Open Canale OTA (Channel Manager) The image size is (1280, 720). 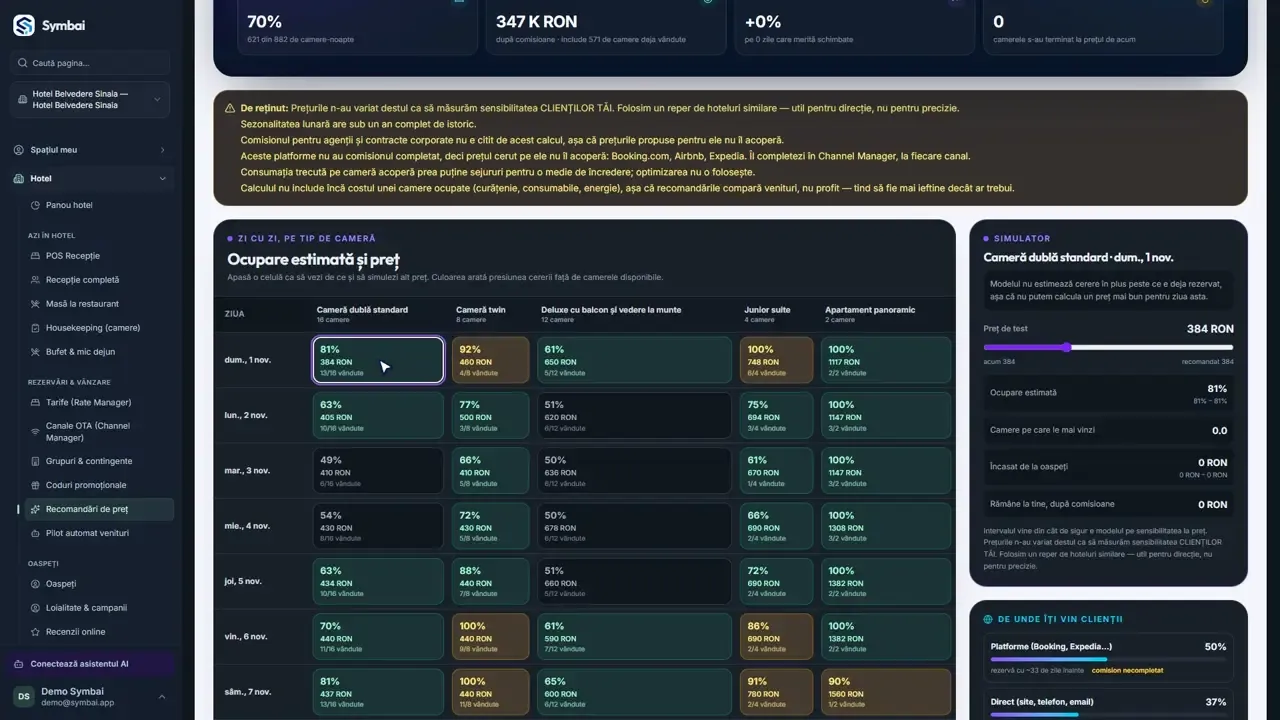pyautogui.click(x=88, y=432)
